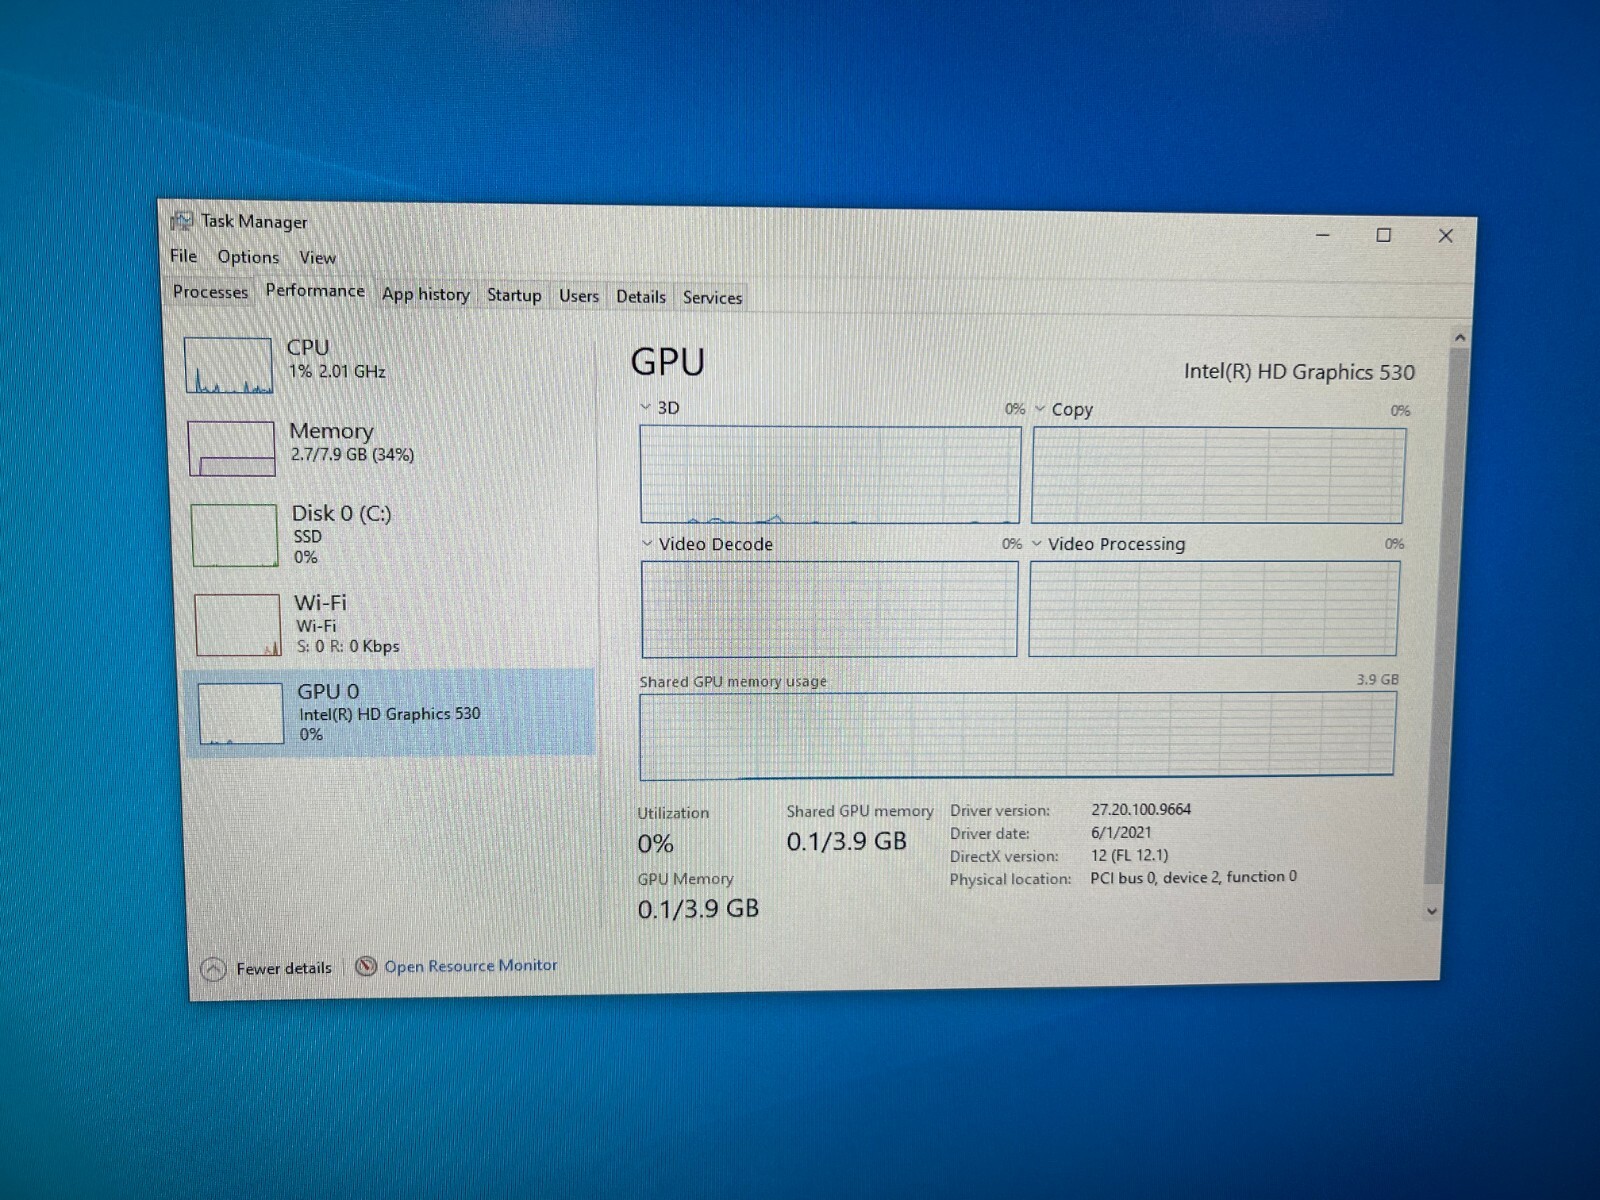Click driver version 27.20.100.9664 value
Image resolution: width=1600 pixels, height=1200 pixels.
1141,810
